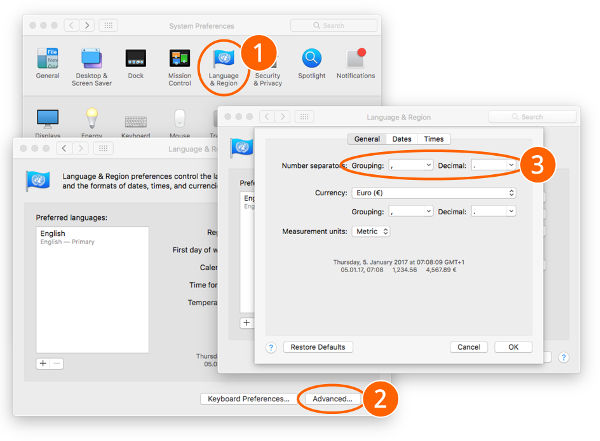Show all grid in front-left Language & Region window

click(x=103, y=148)
